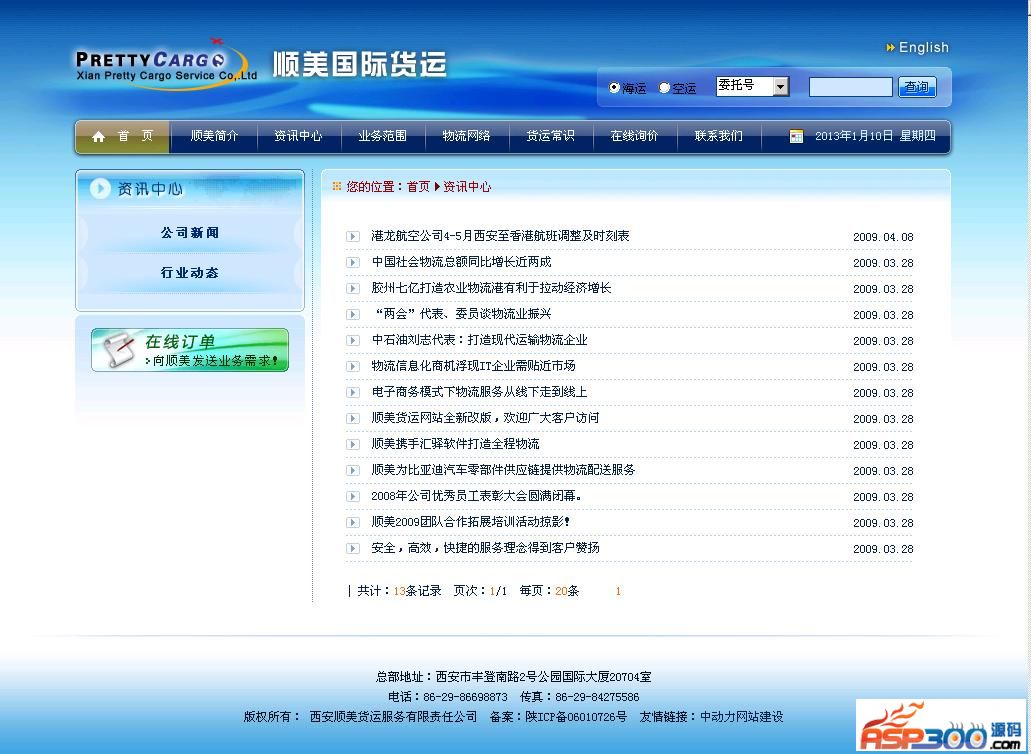Image resolution: width=1031 pixels, height=754 pixels.
Task: Click arrow icon beside 电子商务模式 news item
Action: 353,392
